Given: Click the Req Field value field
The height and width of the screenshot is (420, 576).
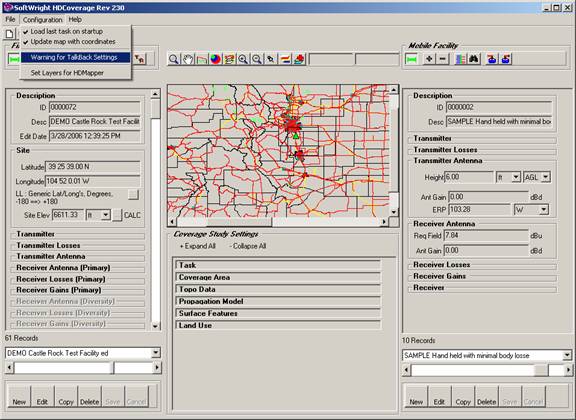Looking at the screenshot, I should point(486,236).
